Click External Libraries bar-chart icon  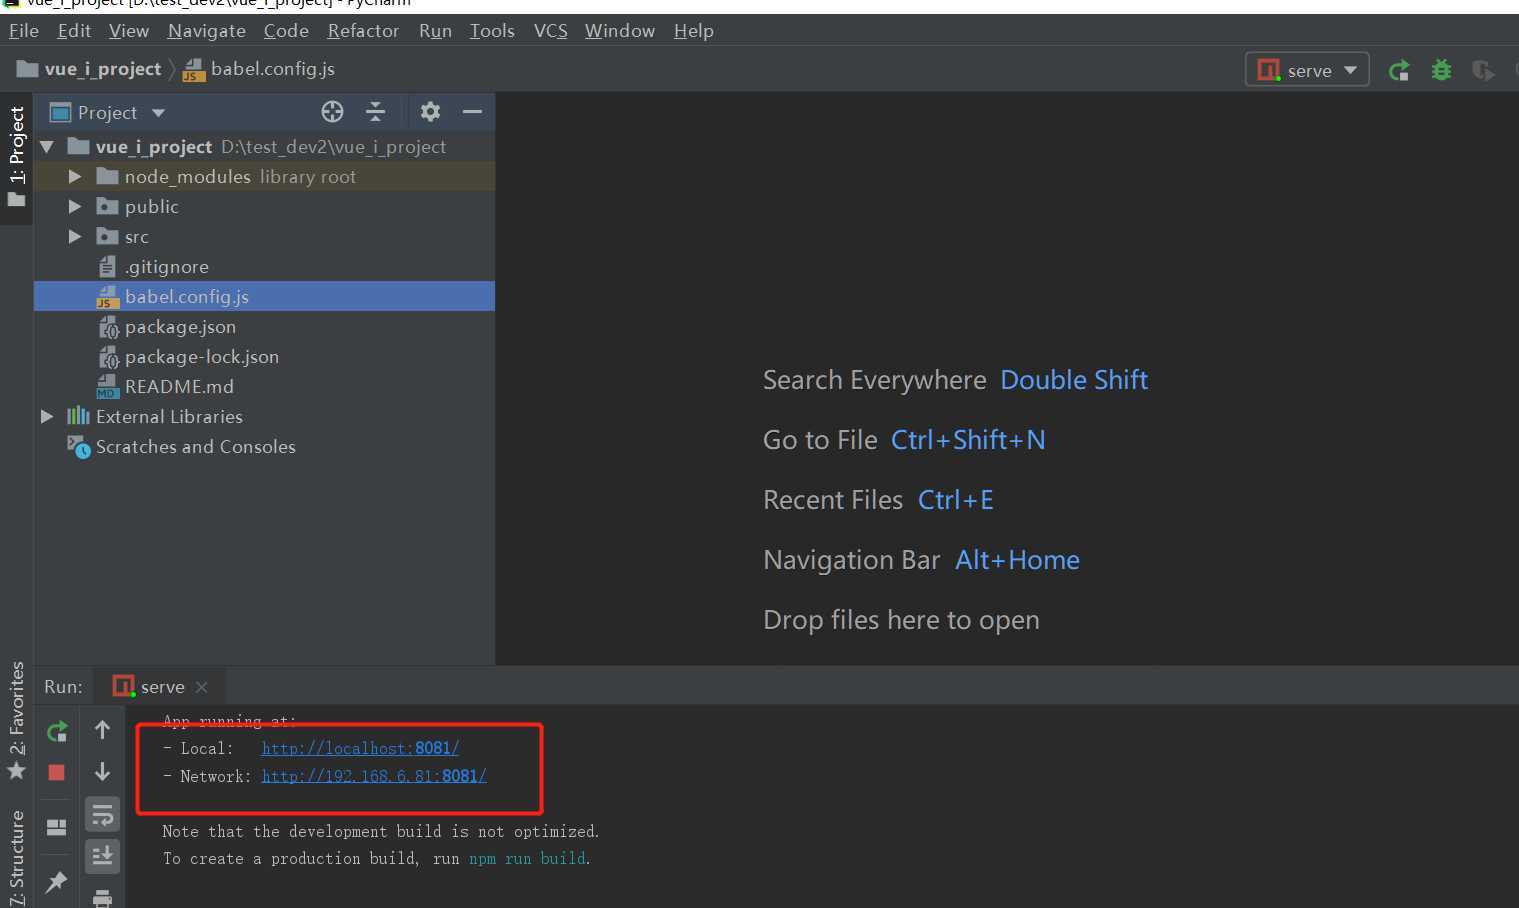coord(78,416)
